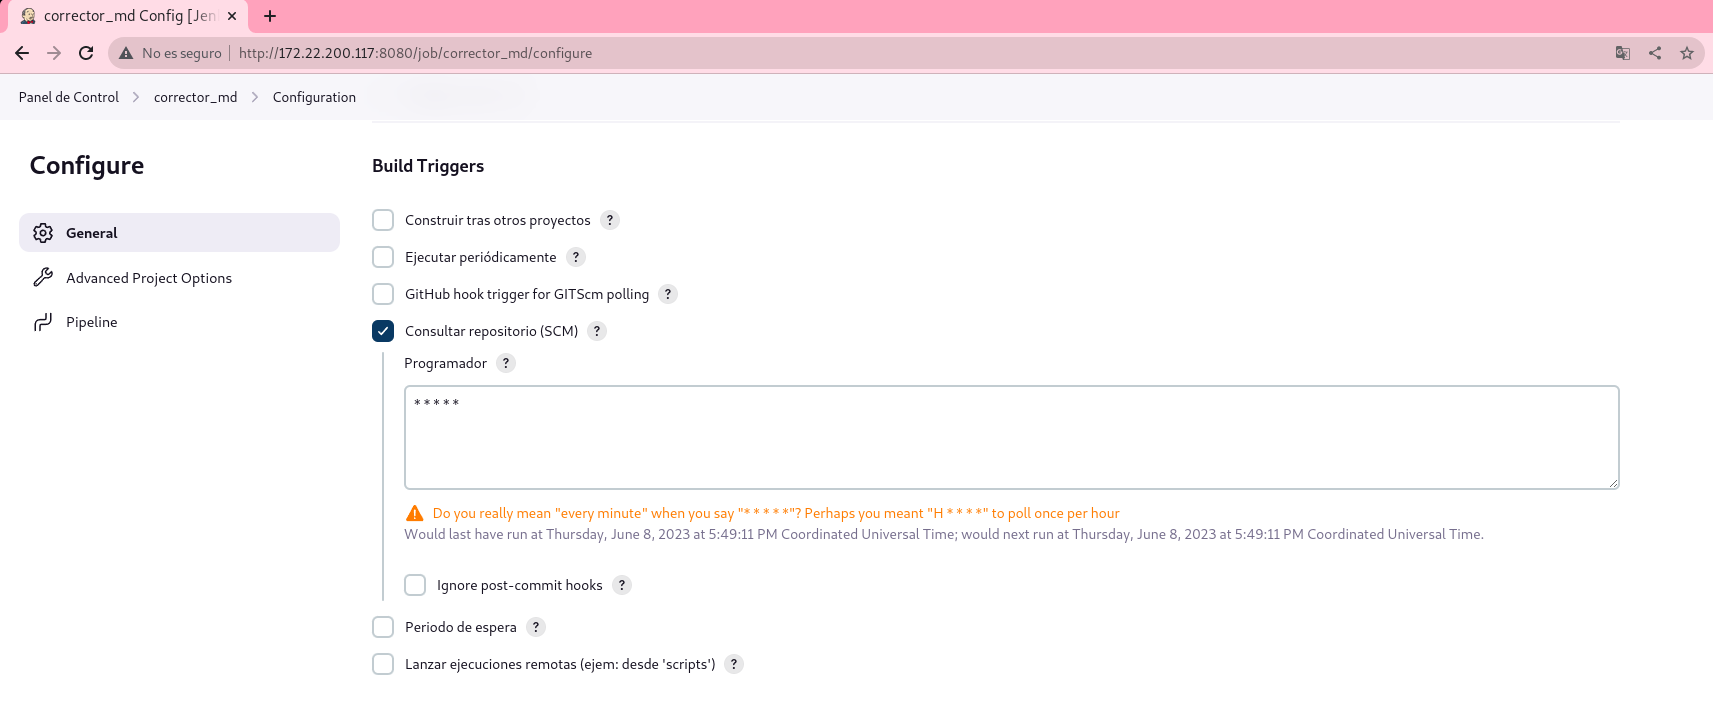Click into the Programador schedule text area
This screenshot has width=1713, height=704.
coord(1010,438)
